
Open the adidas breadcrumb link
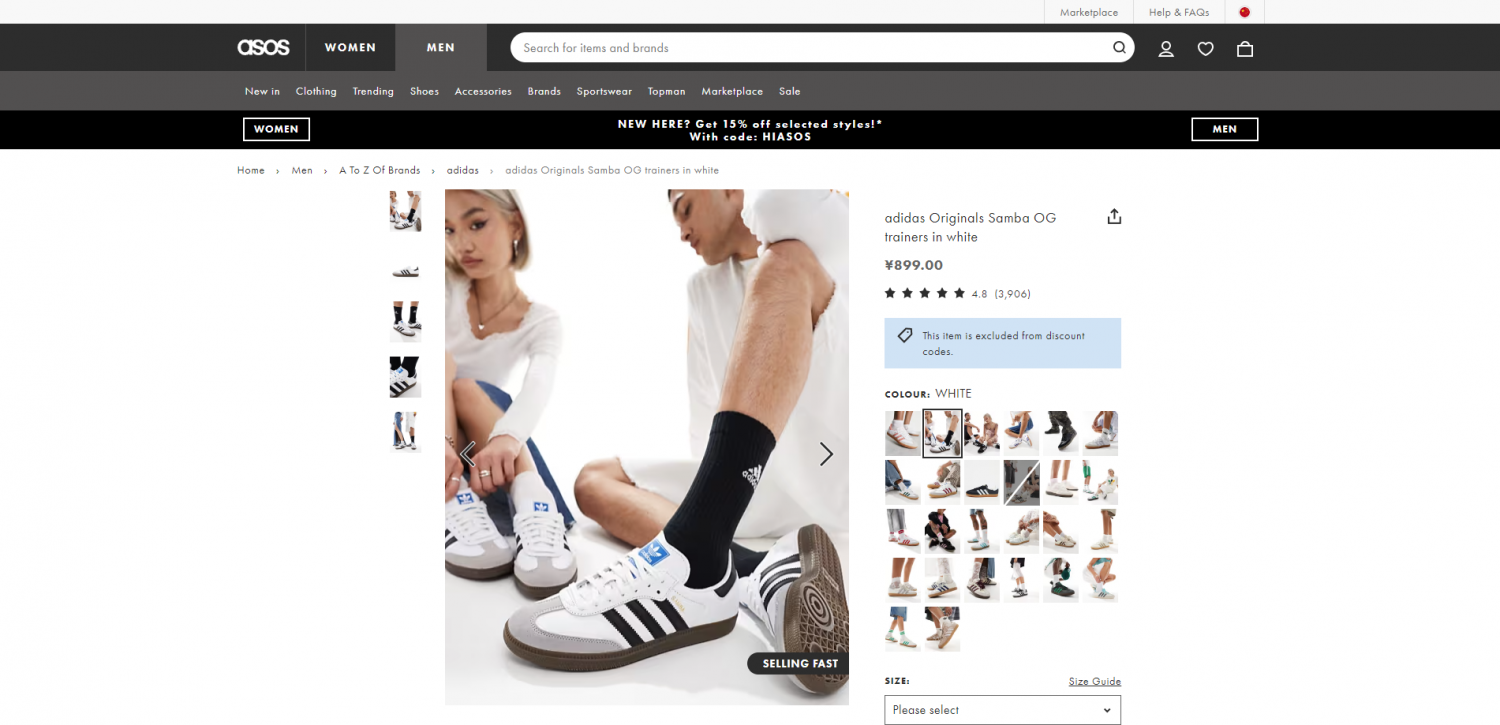[463, 170]
